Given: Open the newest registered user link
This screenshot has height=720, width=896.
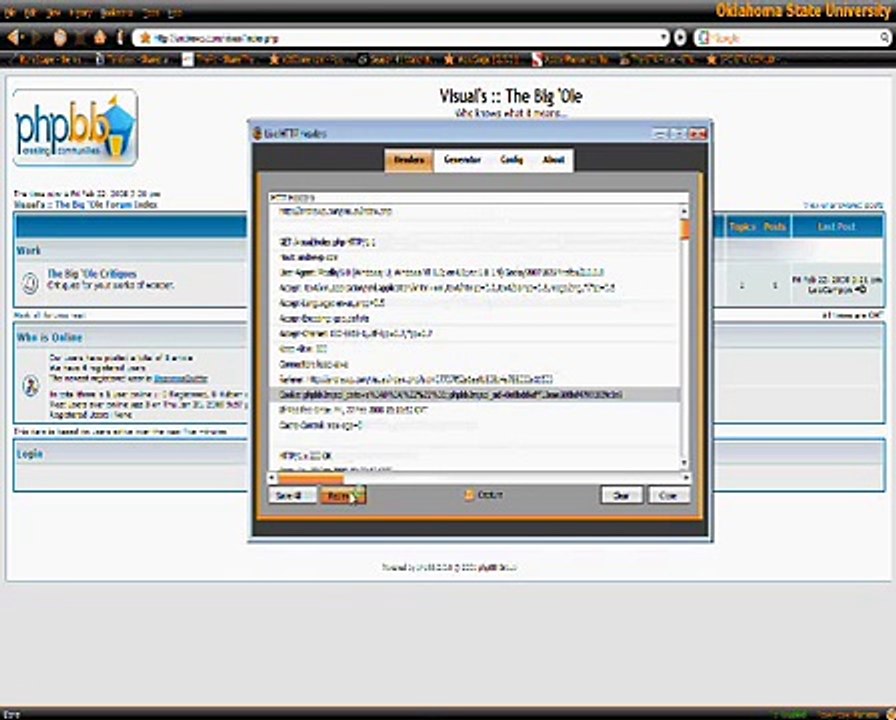Looking at the screenshot, I should pos(181,378).
